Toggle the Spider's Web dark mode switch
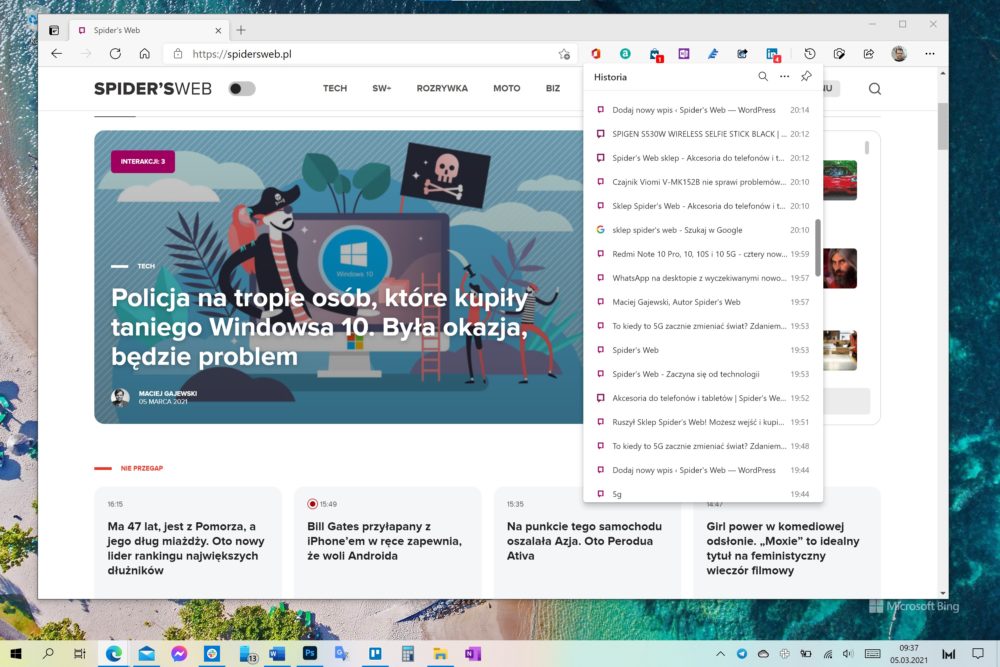 click(242, 89)
